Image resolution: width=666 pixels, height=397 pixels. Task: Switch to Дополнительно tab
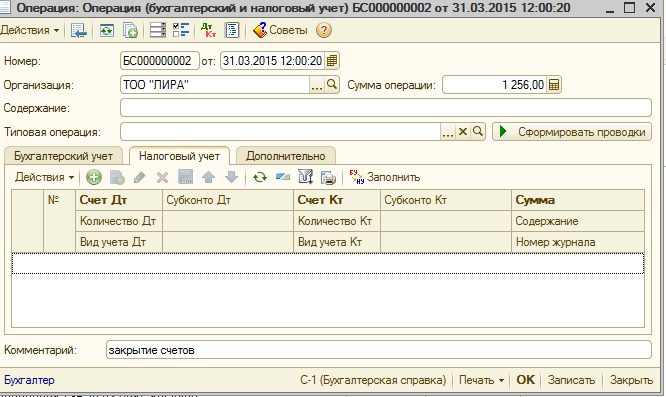pos(285,156)
